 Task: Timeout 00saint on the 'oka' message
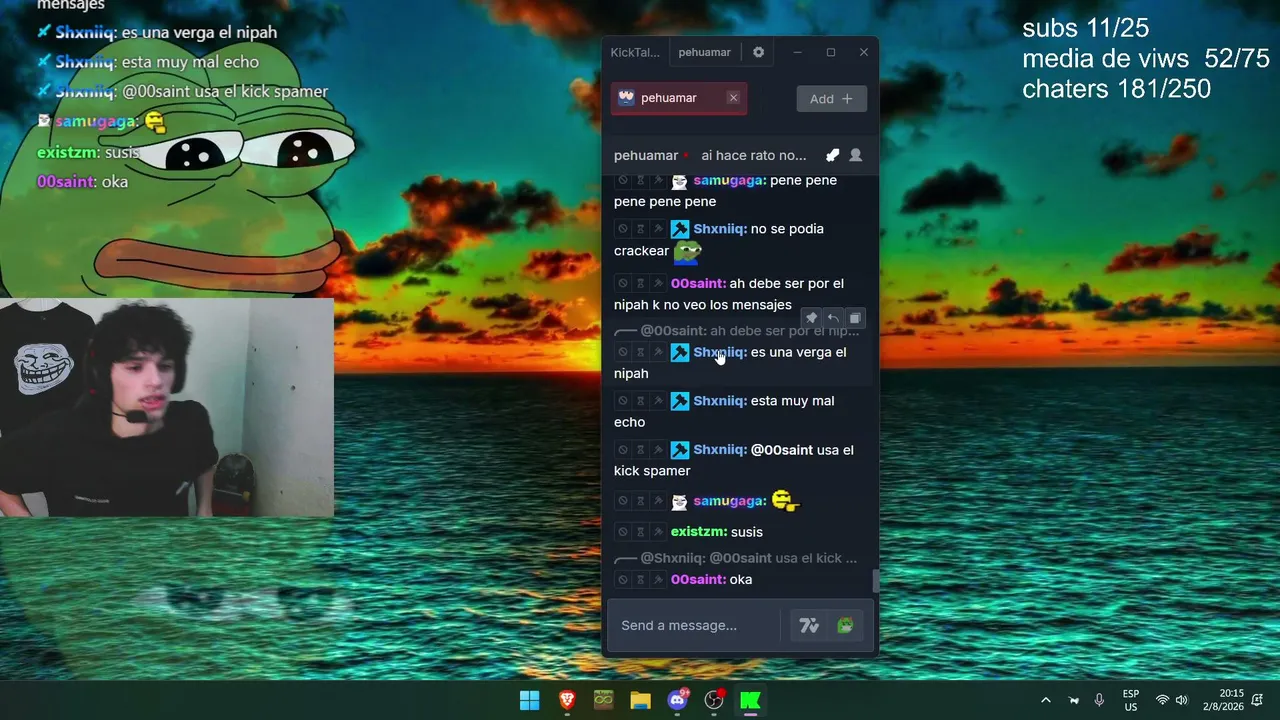click(641, 580)
